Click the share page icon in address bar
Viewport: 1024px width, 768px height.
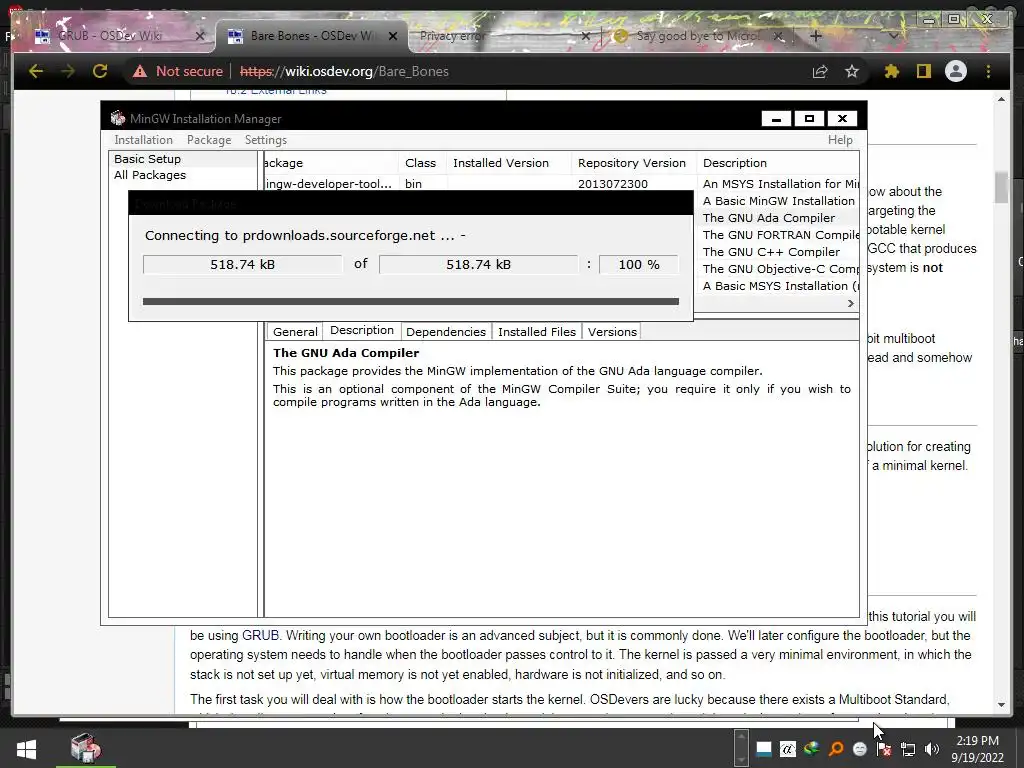click(x=820, y=71)
